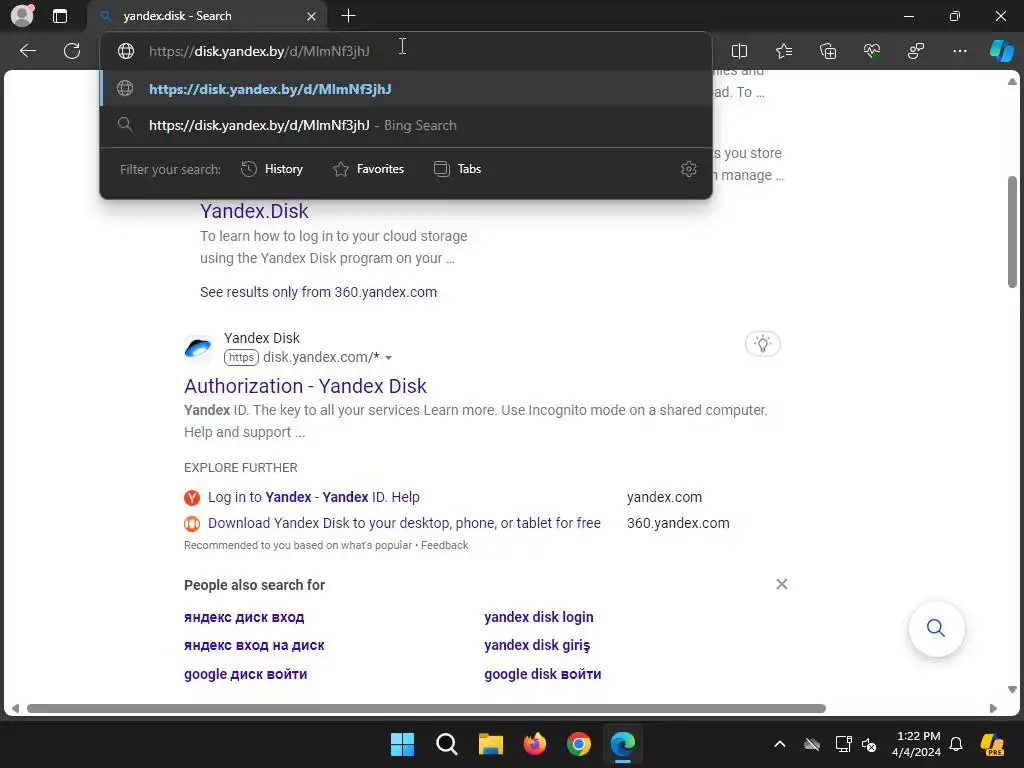
Task: Click the scroll down arrow
Action: pos(1012,690)
